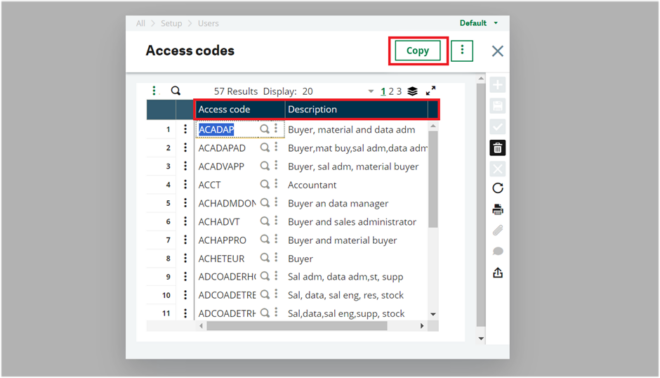
Task: Open lookup for ACADAPAD access code
Action: [x=264, y=147]
